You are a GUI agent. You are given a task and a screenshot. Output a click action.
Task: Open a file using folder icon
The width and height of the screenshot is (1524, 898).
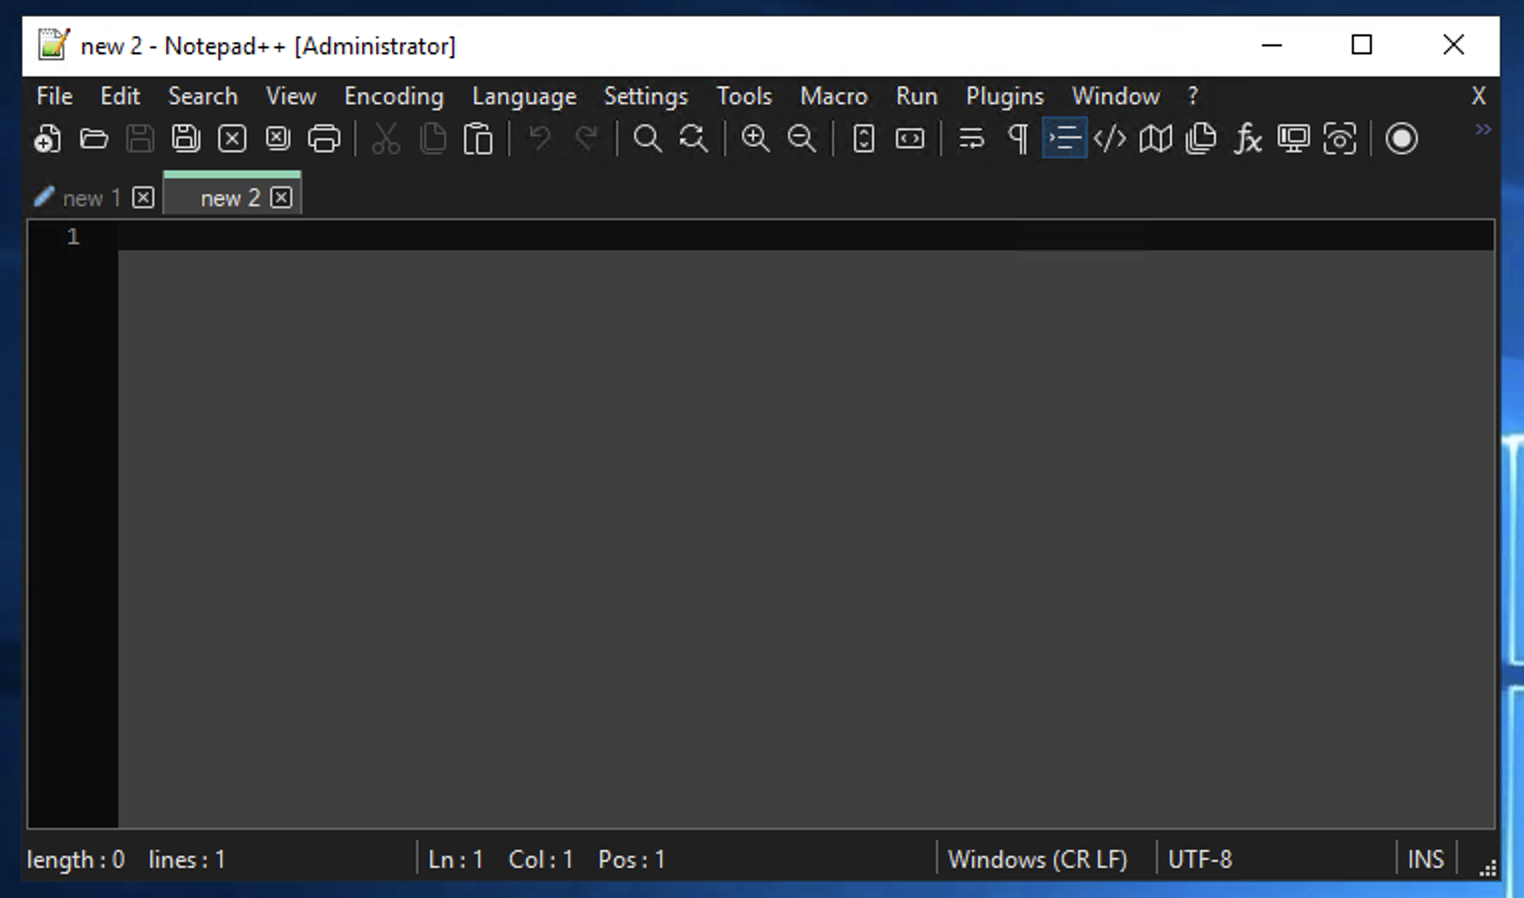point(94,138)
